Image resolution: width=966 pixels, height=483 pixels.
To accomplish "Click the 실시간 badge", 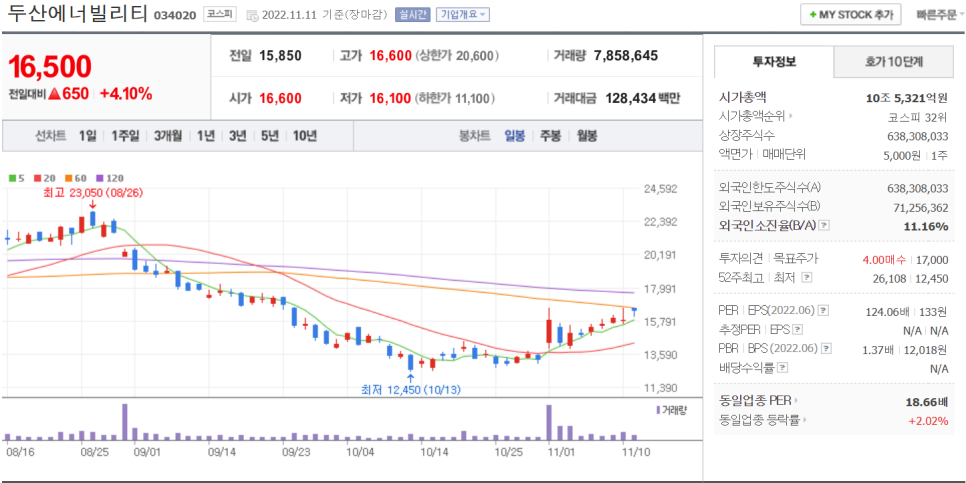I will pos(413,15).
